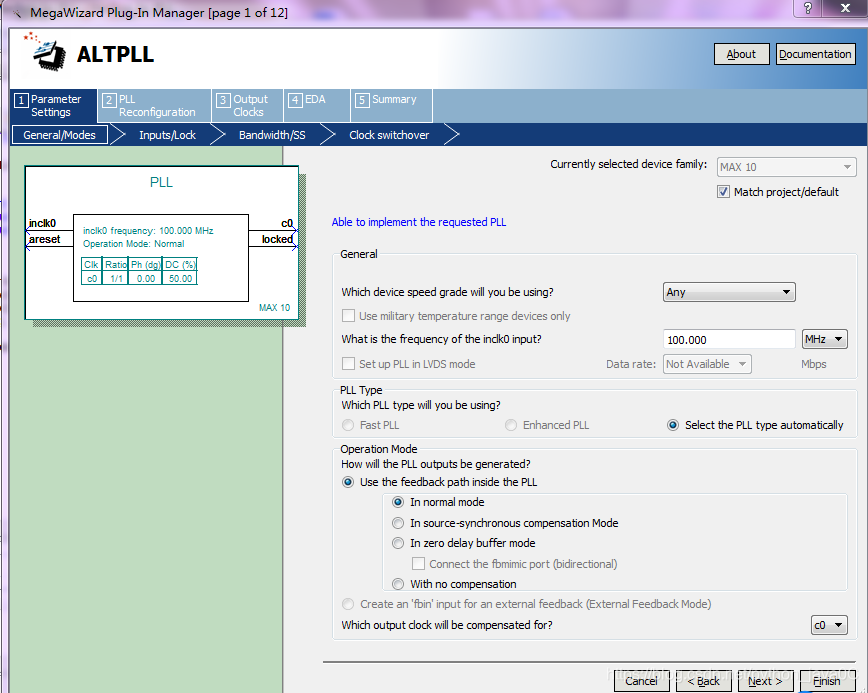
Task: Toggle Connect the fbmimic port checkbox
Action: [418, 564]
